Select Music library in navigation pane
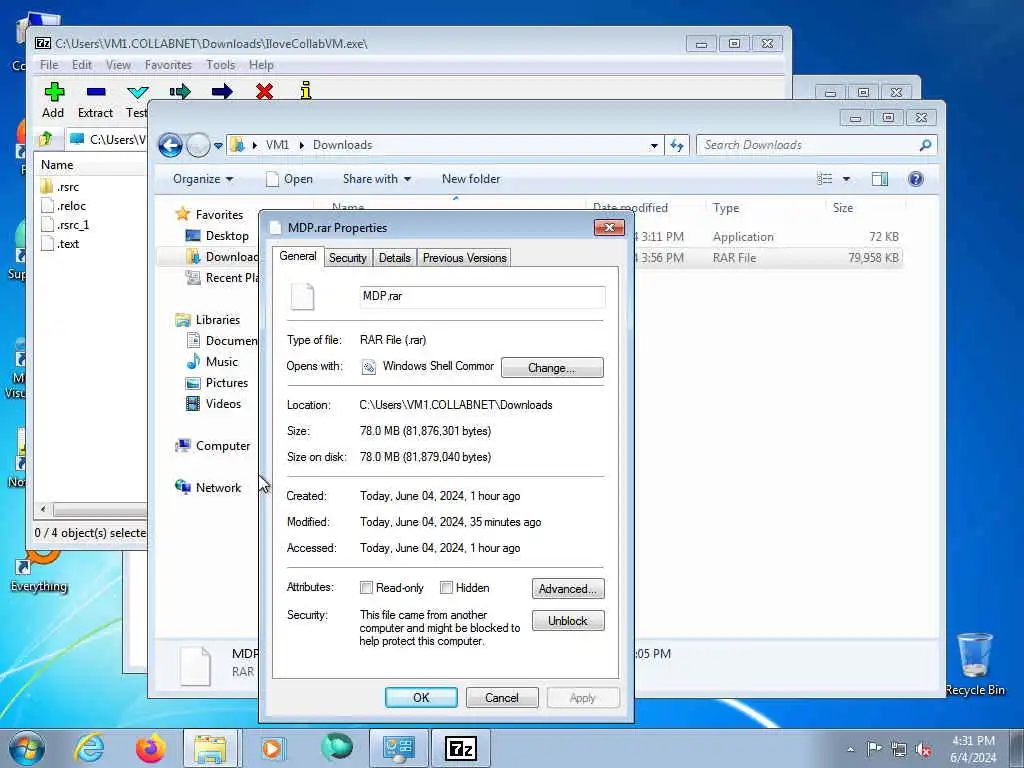This screenshot has height=768, width=1024. pos(212,362)
